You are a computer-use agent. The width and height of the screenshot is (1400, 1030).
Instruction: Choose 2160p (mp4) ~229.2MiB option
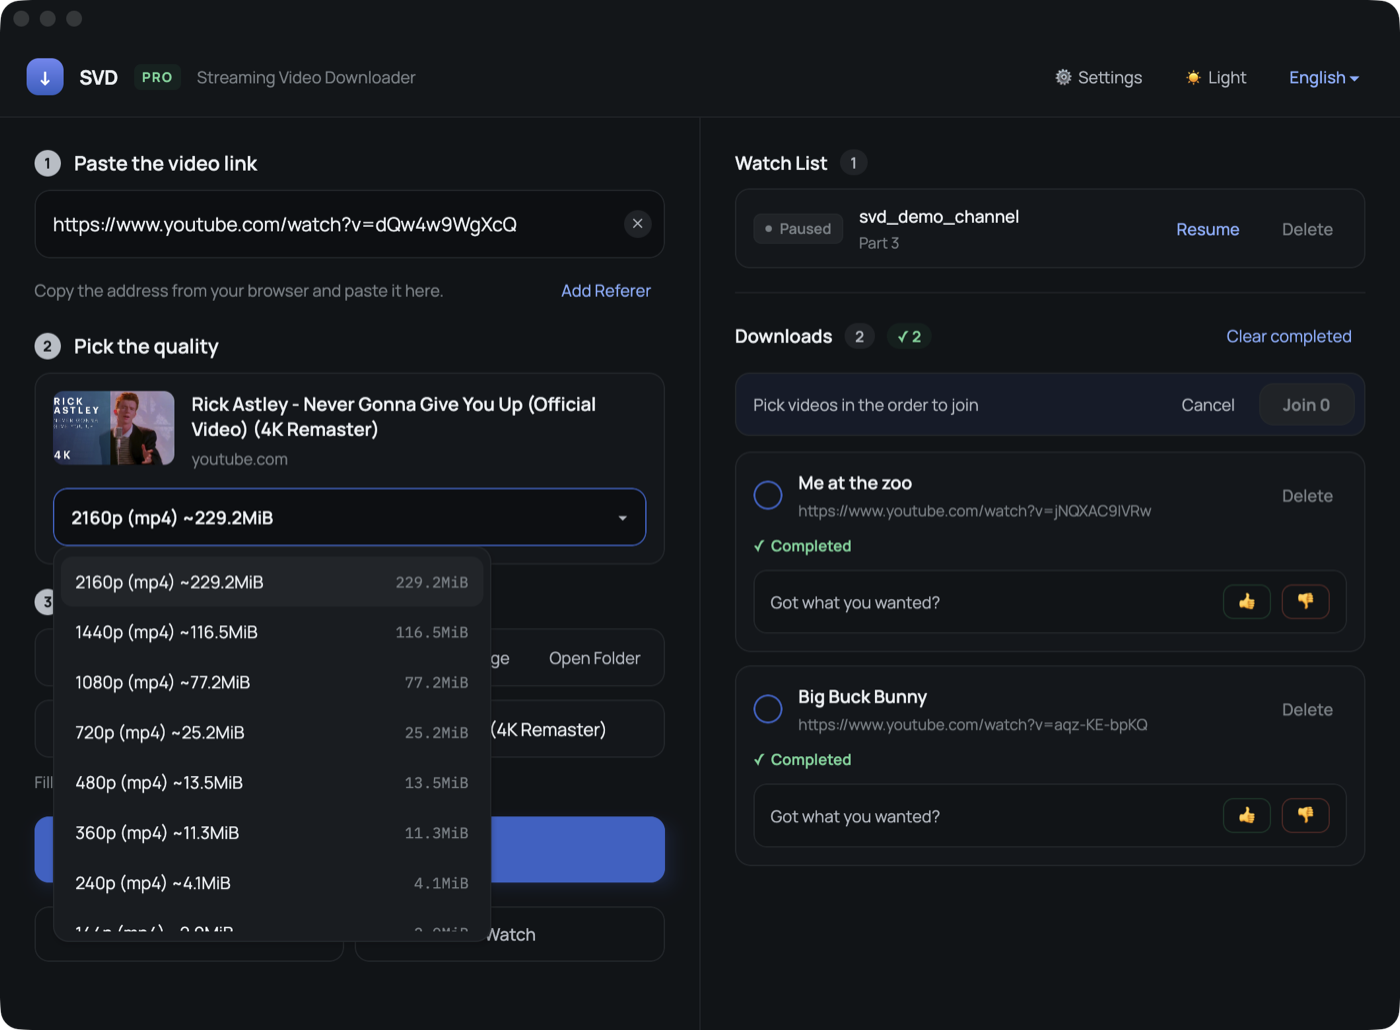click(272, 582)
